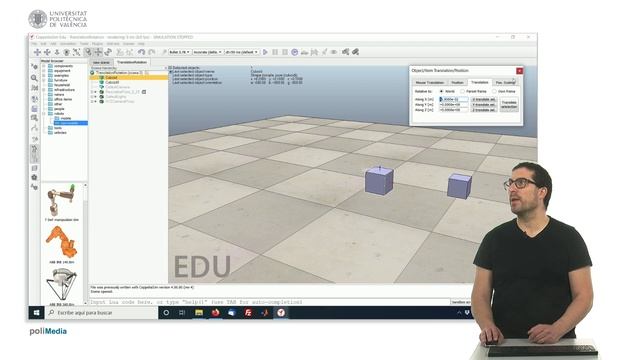640x360 pixels.
Task: Open the dynamics accuracy dropdown
Action: pyautogui.click(x=207, y=52)
